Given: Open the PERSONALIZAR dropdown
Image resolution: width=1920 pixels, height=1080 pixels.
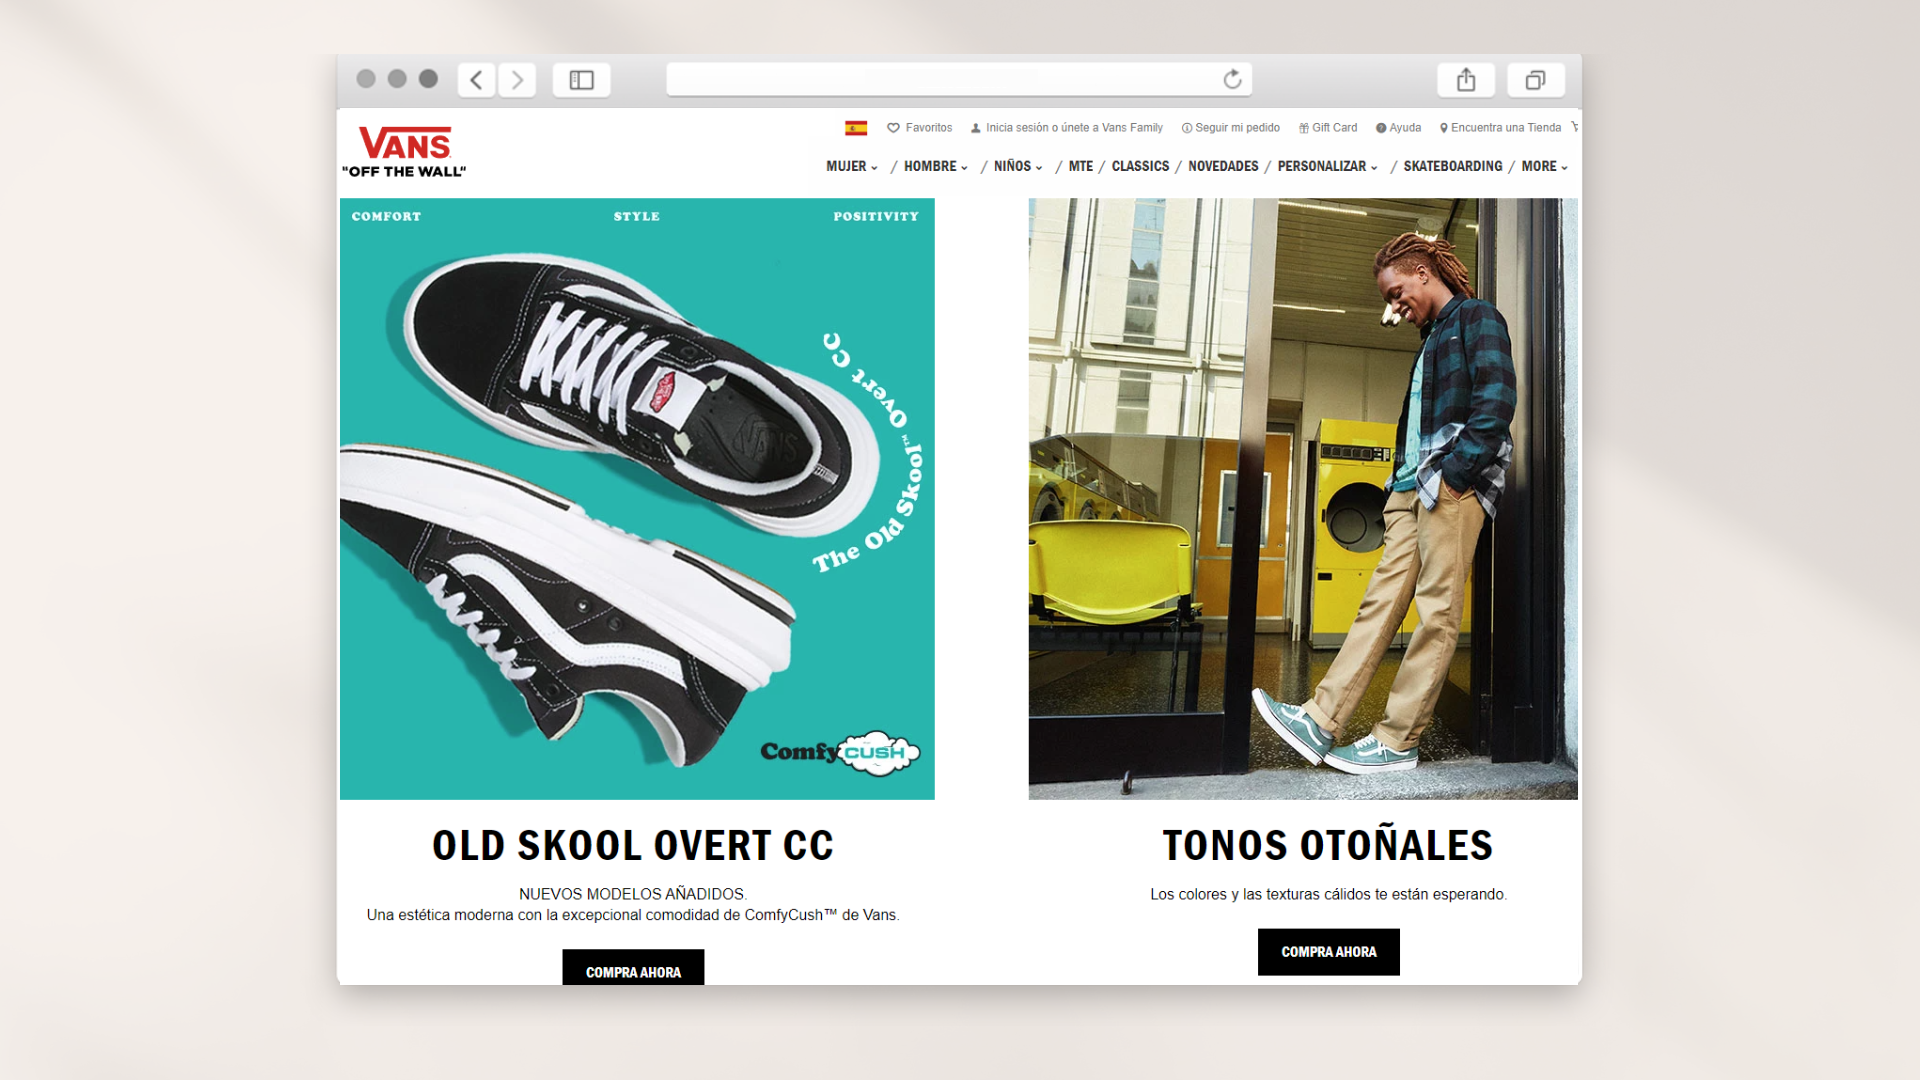Looking at the screenshot, I should 1322,166.
